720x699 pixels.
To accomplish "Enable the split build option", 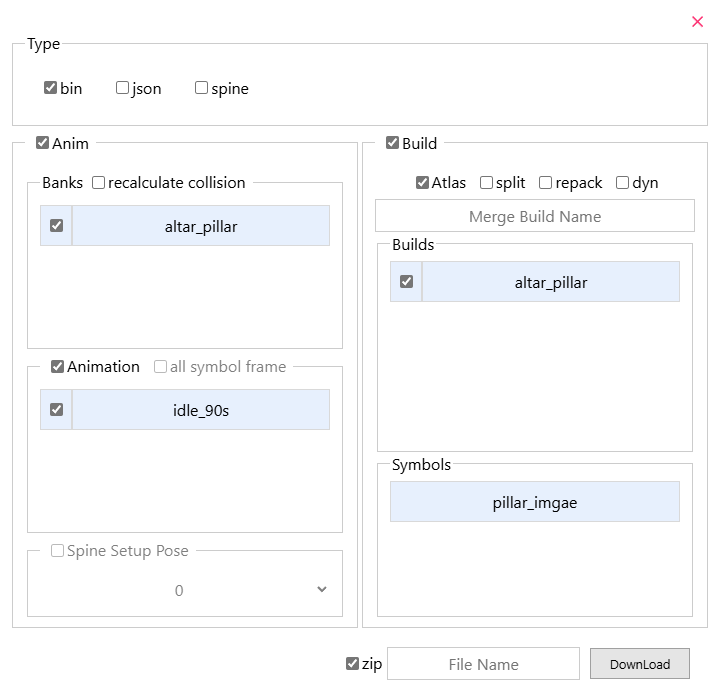I will point(486,183).
